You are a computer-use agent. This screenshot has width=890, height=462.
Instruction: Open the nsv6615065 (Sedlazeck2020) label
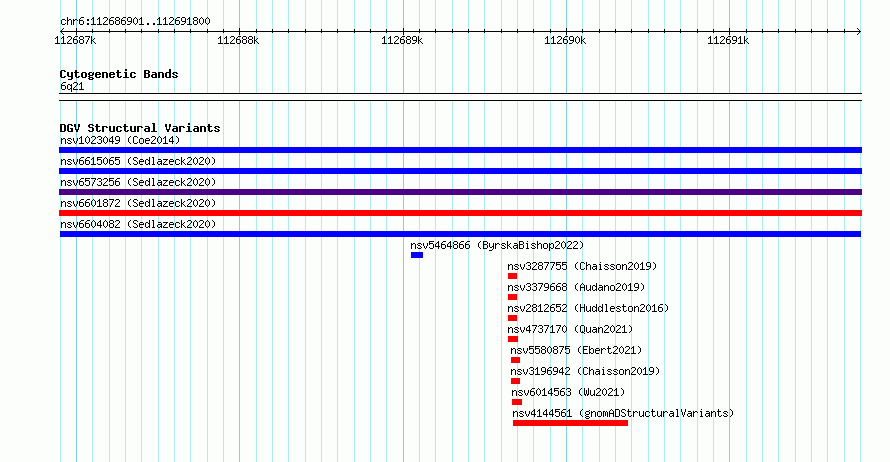(138, 161)
